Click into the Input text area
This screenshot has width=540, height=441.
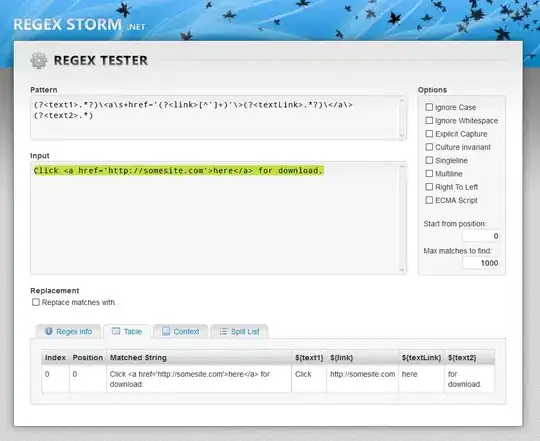(x=218, y=218)
